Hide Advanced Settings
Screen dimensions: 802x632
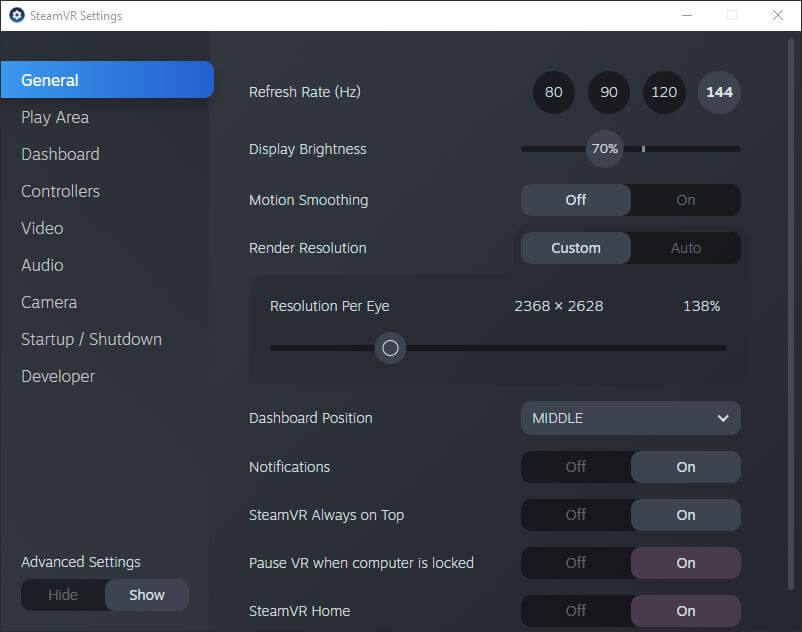pyautogui.click(x=63, y=595)
